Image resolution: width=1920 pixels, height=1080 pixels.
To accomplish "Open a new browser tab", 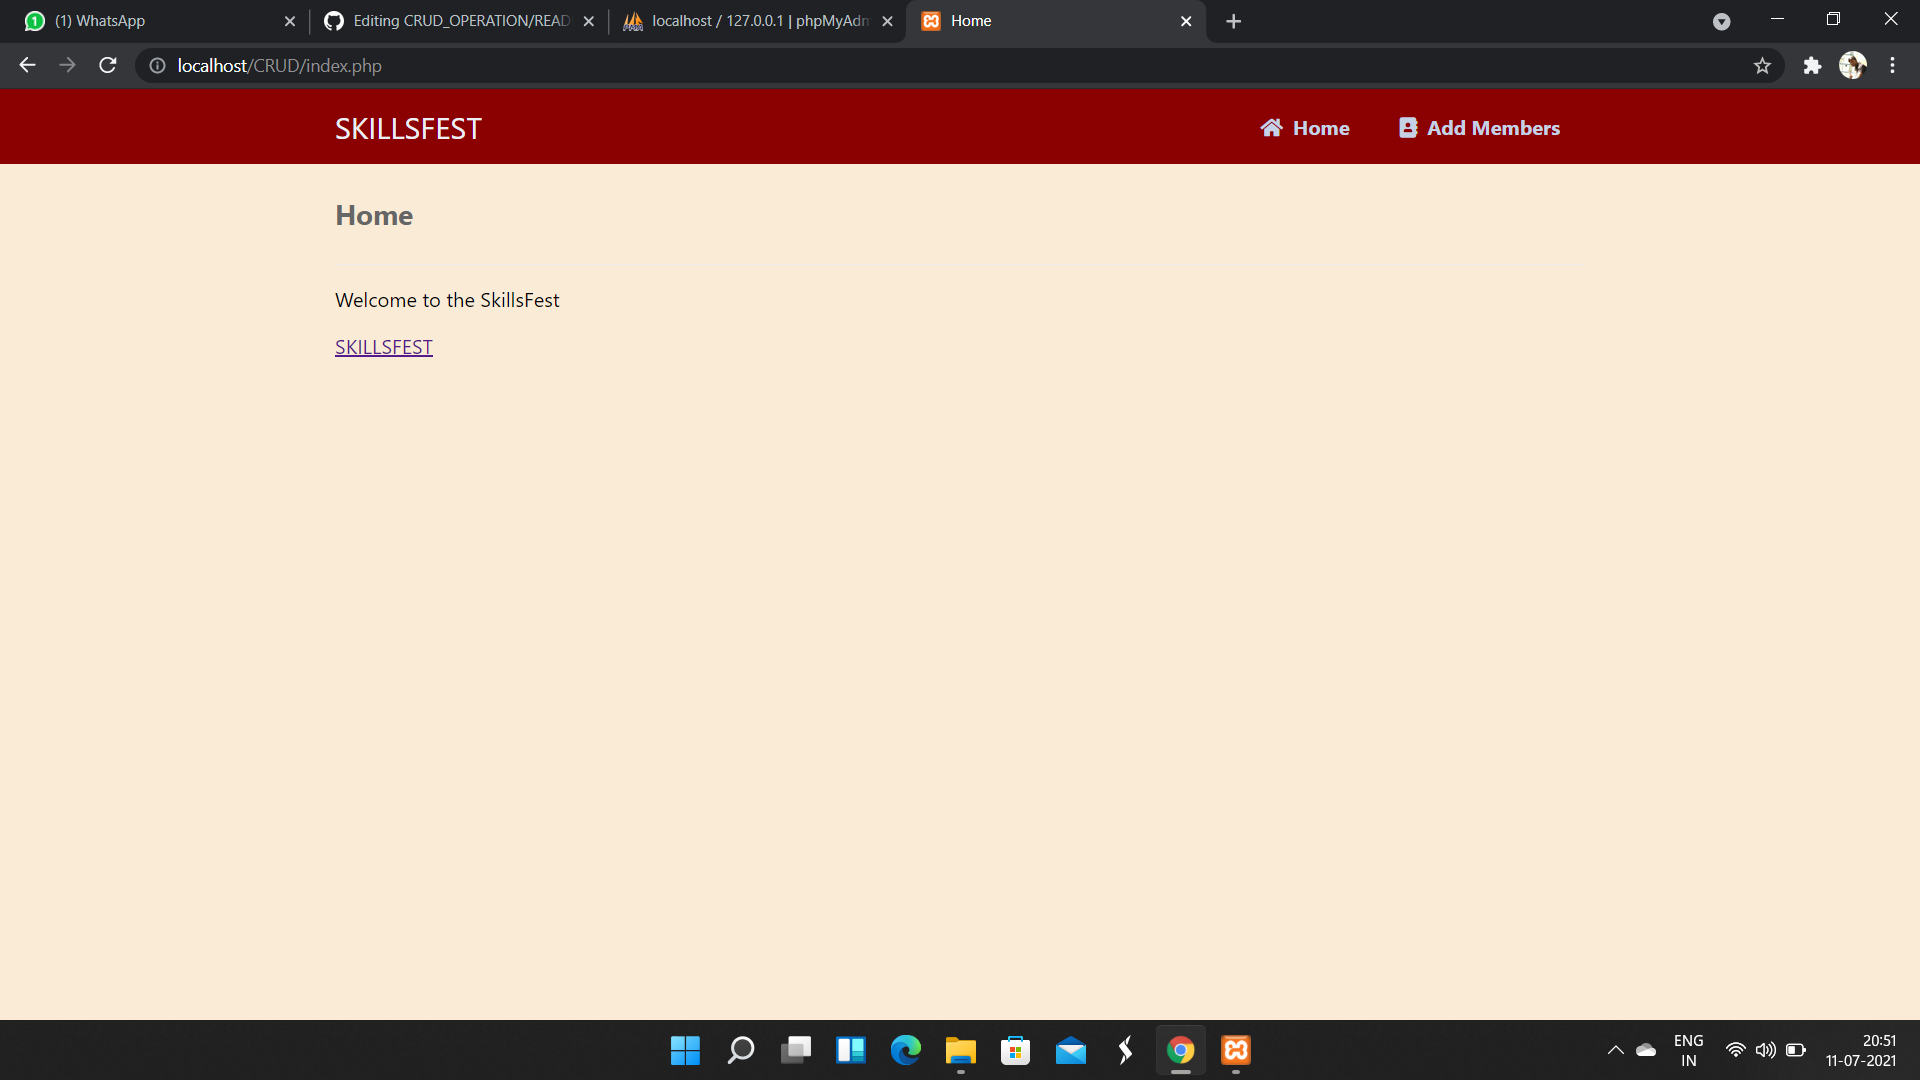I will pos(1234,21).
